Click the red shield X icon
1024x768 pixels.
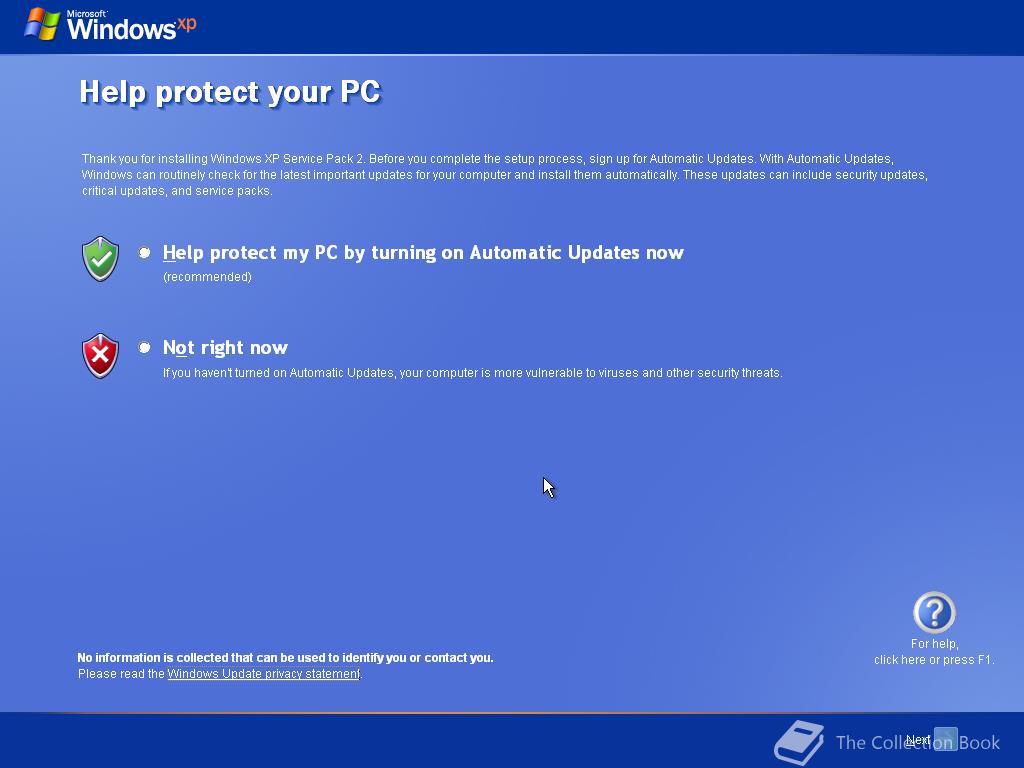coord(100,356)
